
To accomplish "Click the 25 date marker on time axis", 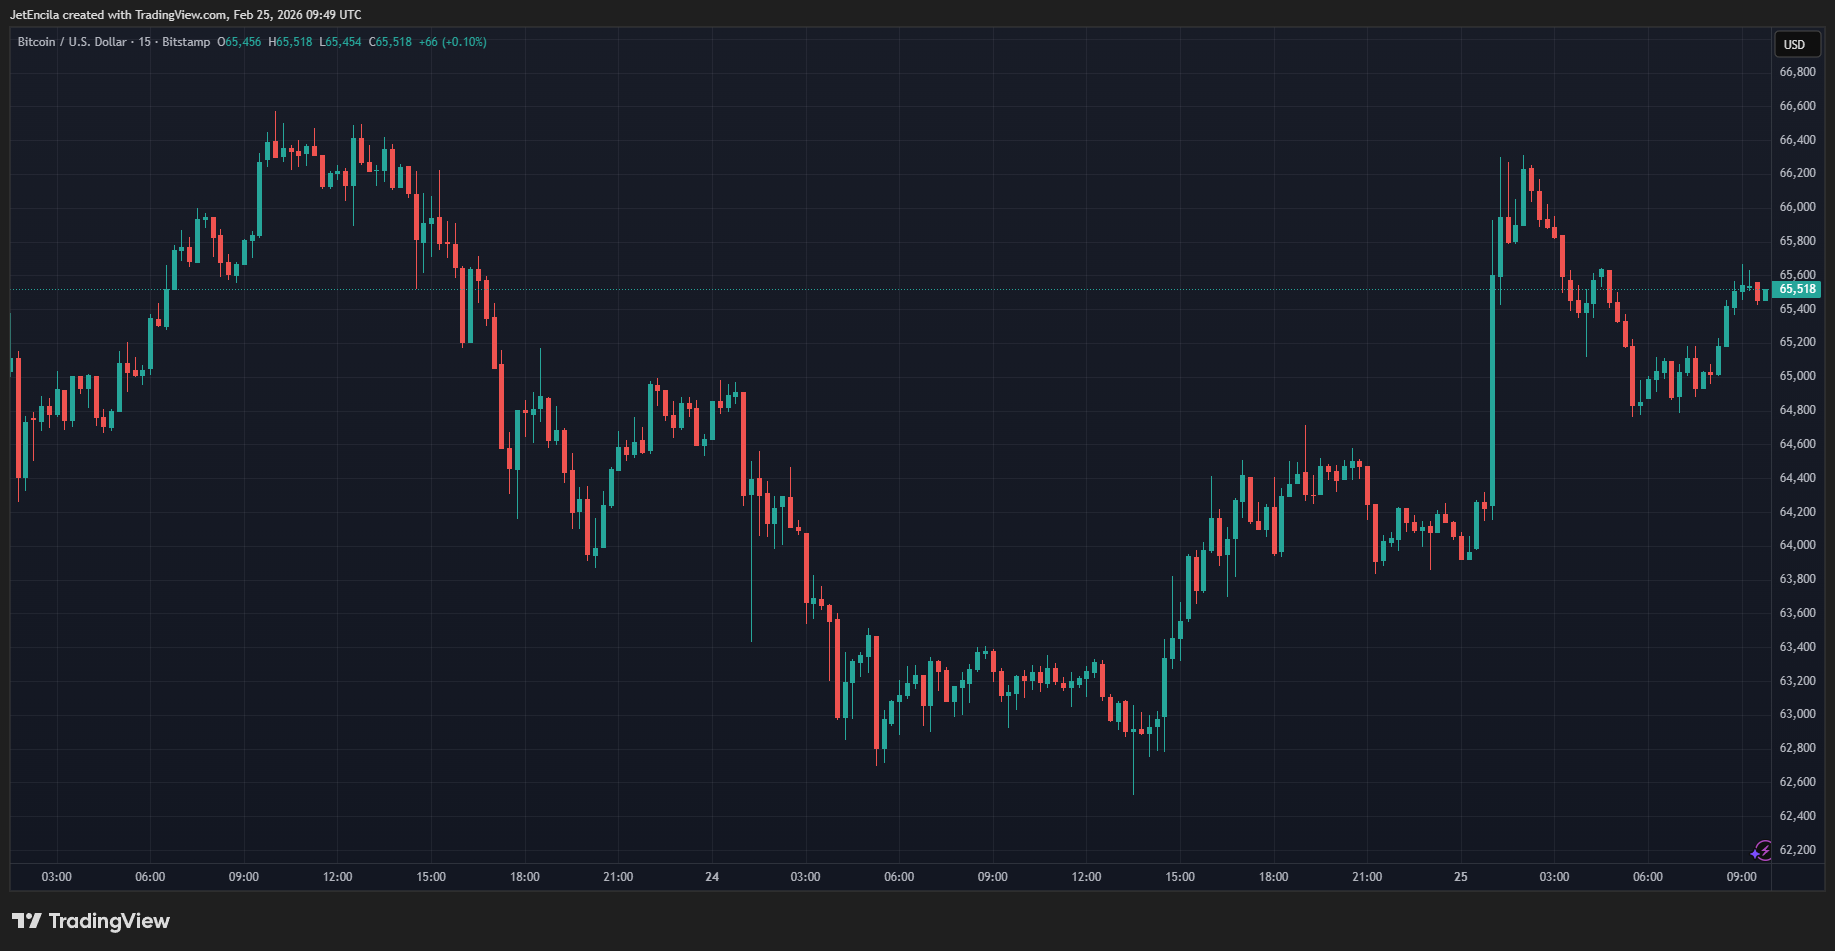I will point(1461,877).
